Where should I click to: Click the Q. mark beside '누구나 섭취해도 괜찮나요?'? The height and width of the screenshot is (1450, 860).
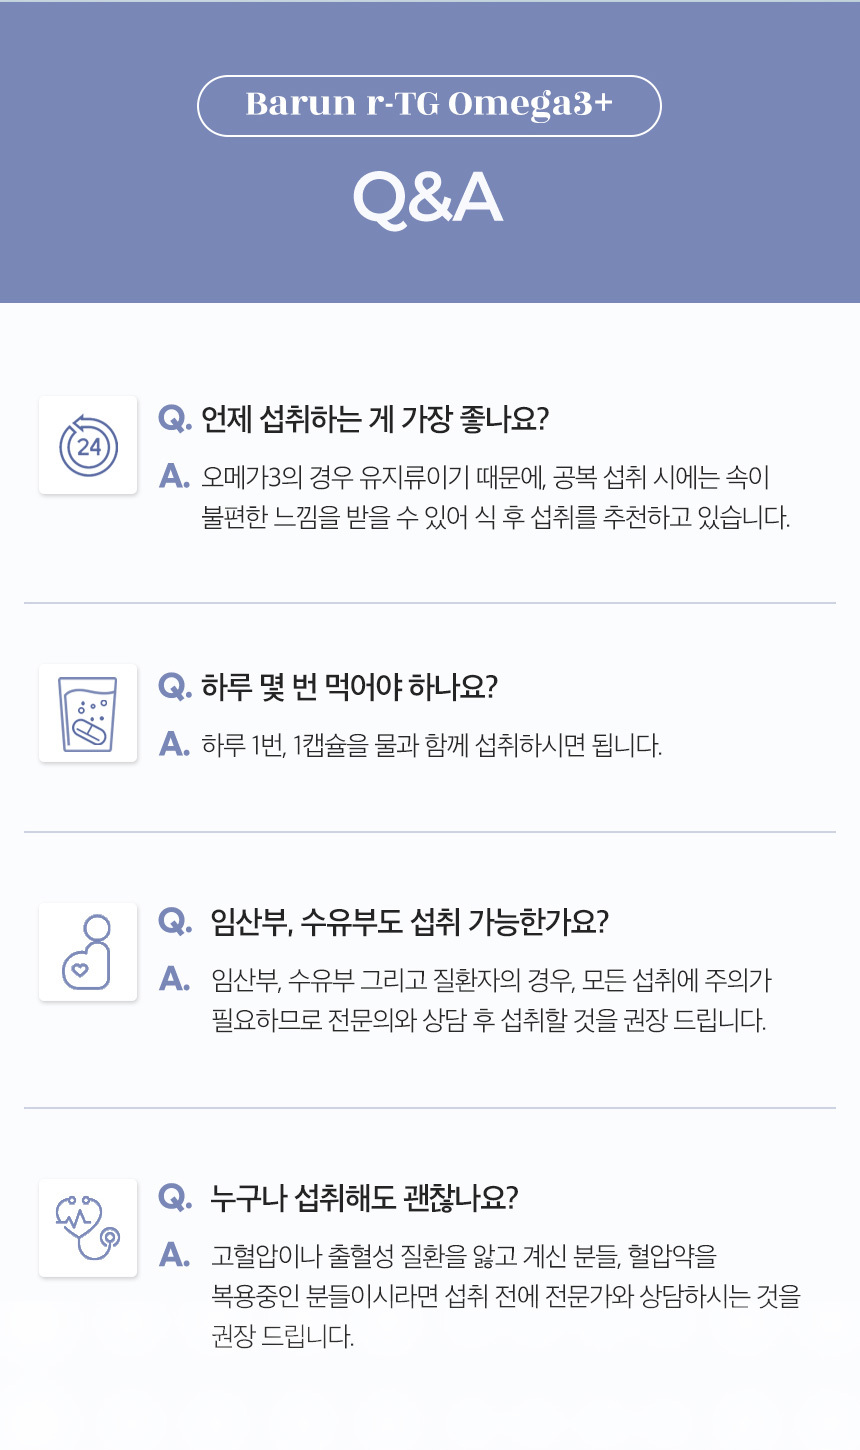175,1197
